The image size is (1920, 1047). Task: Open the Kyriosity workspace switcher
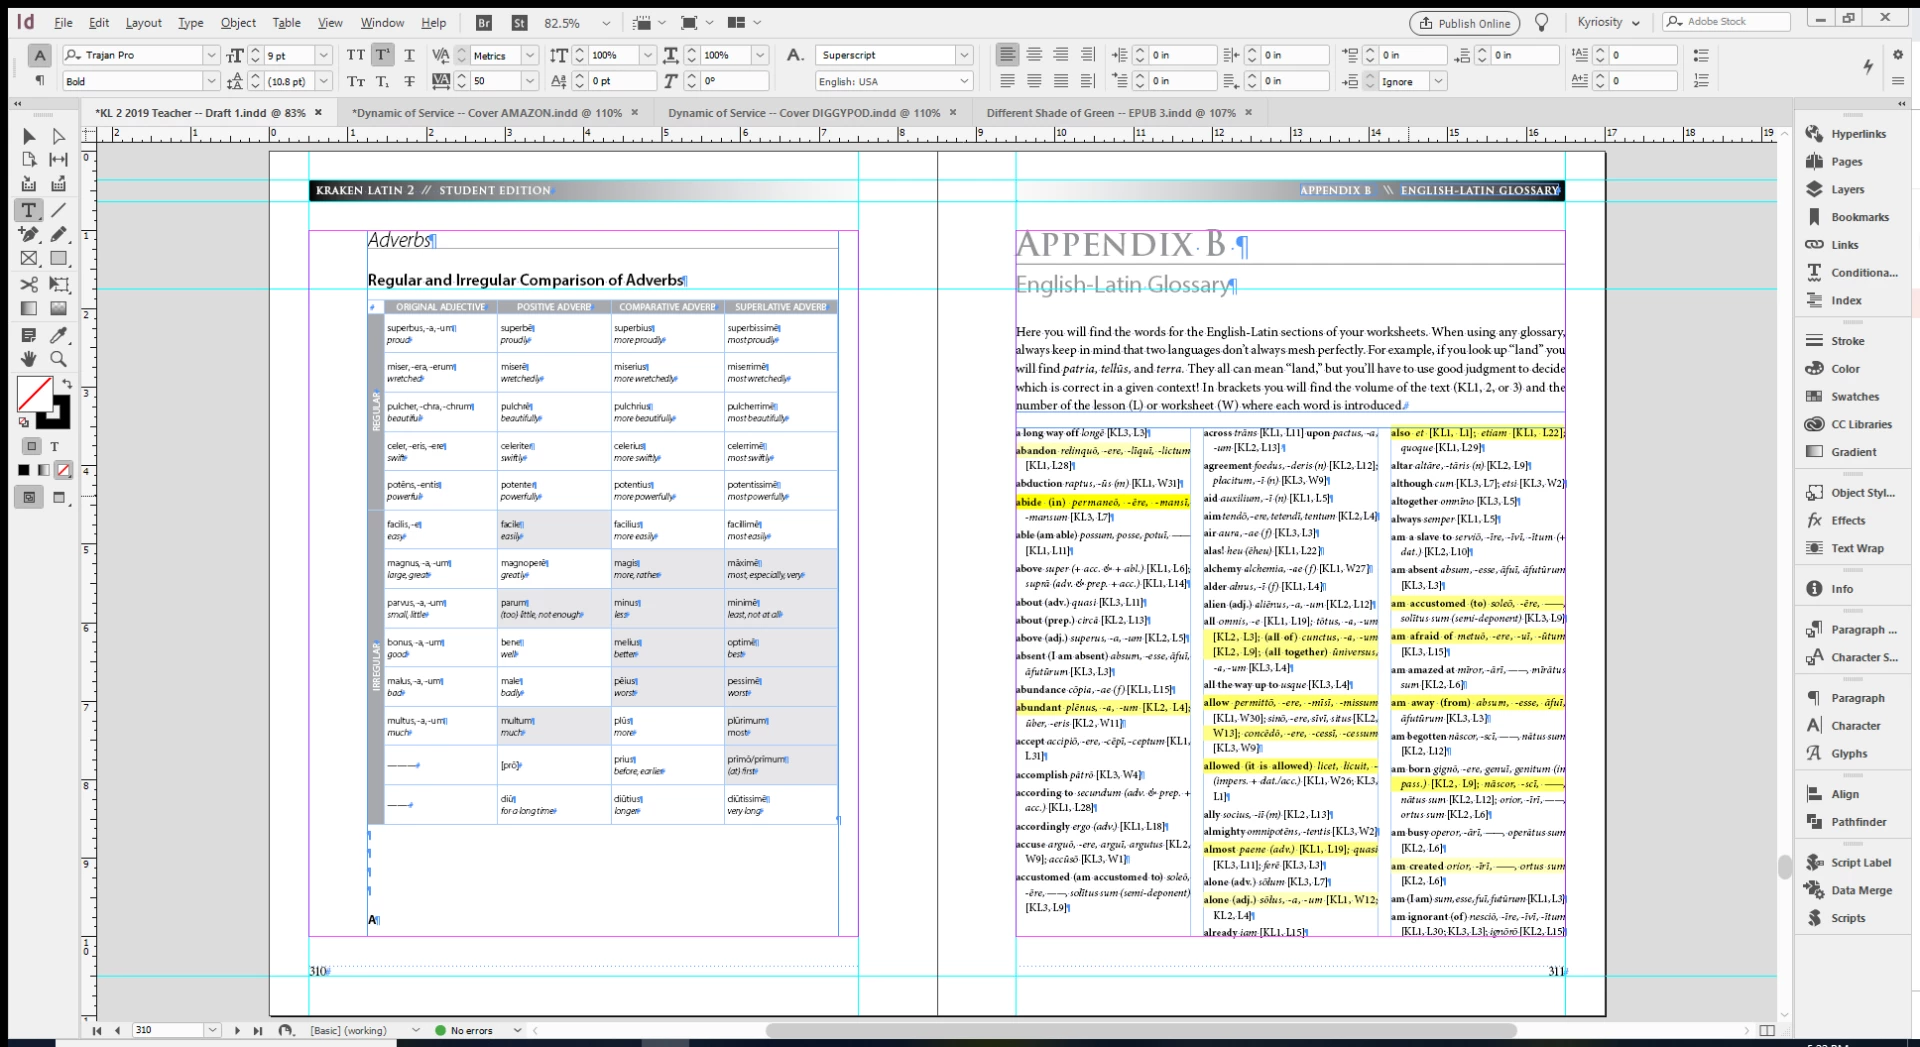(1608, 22)
